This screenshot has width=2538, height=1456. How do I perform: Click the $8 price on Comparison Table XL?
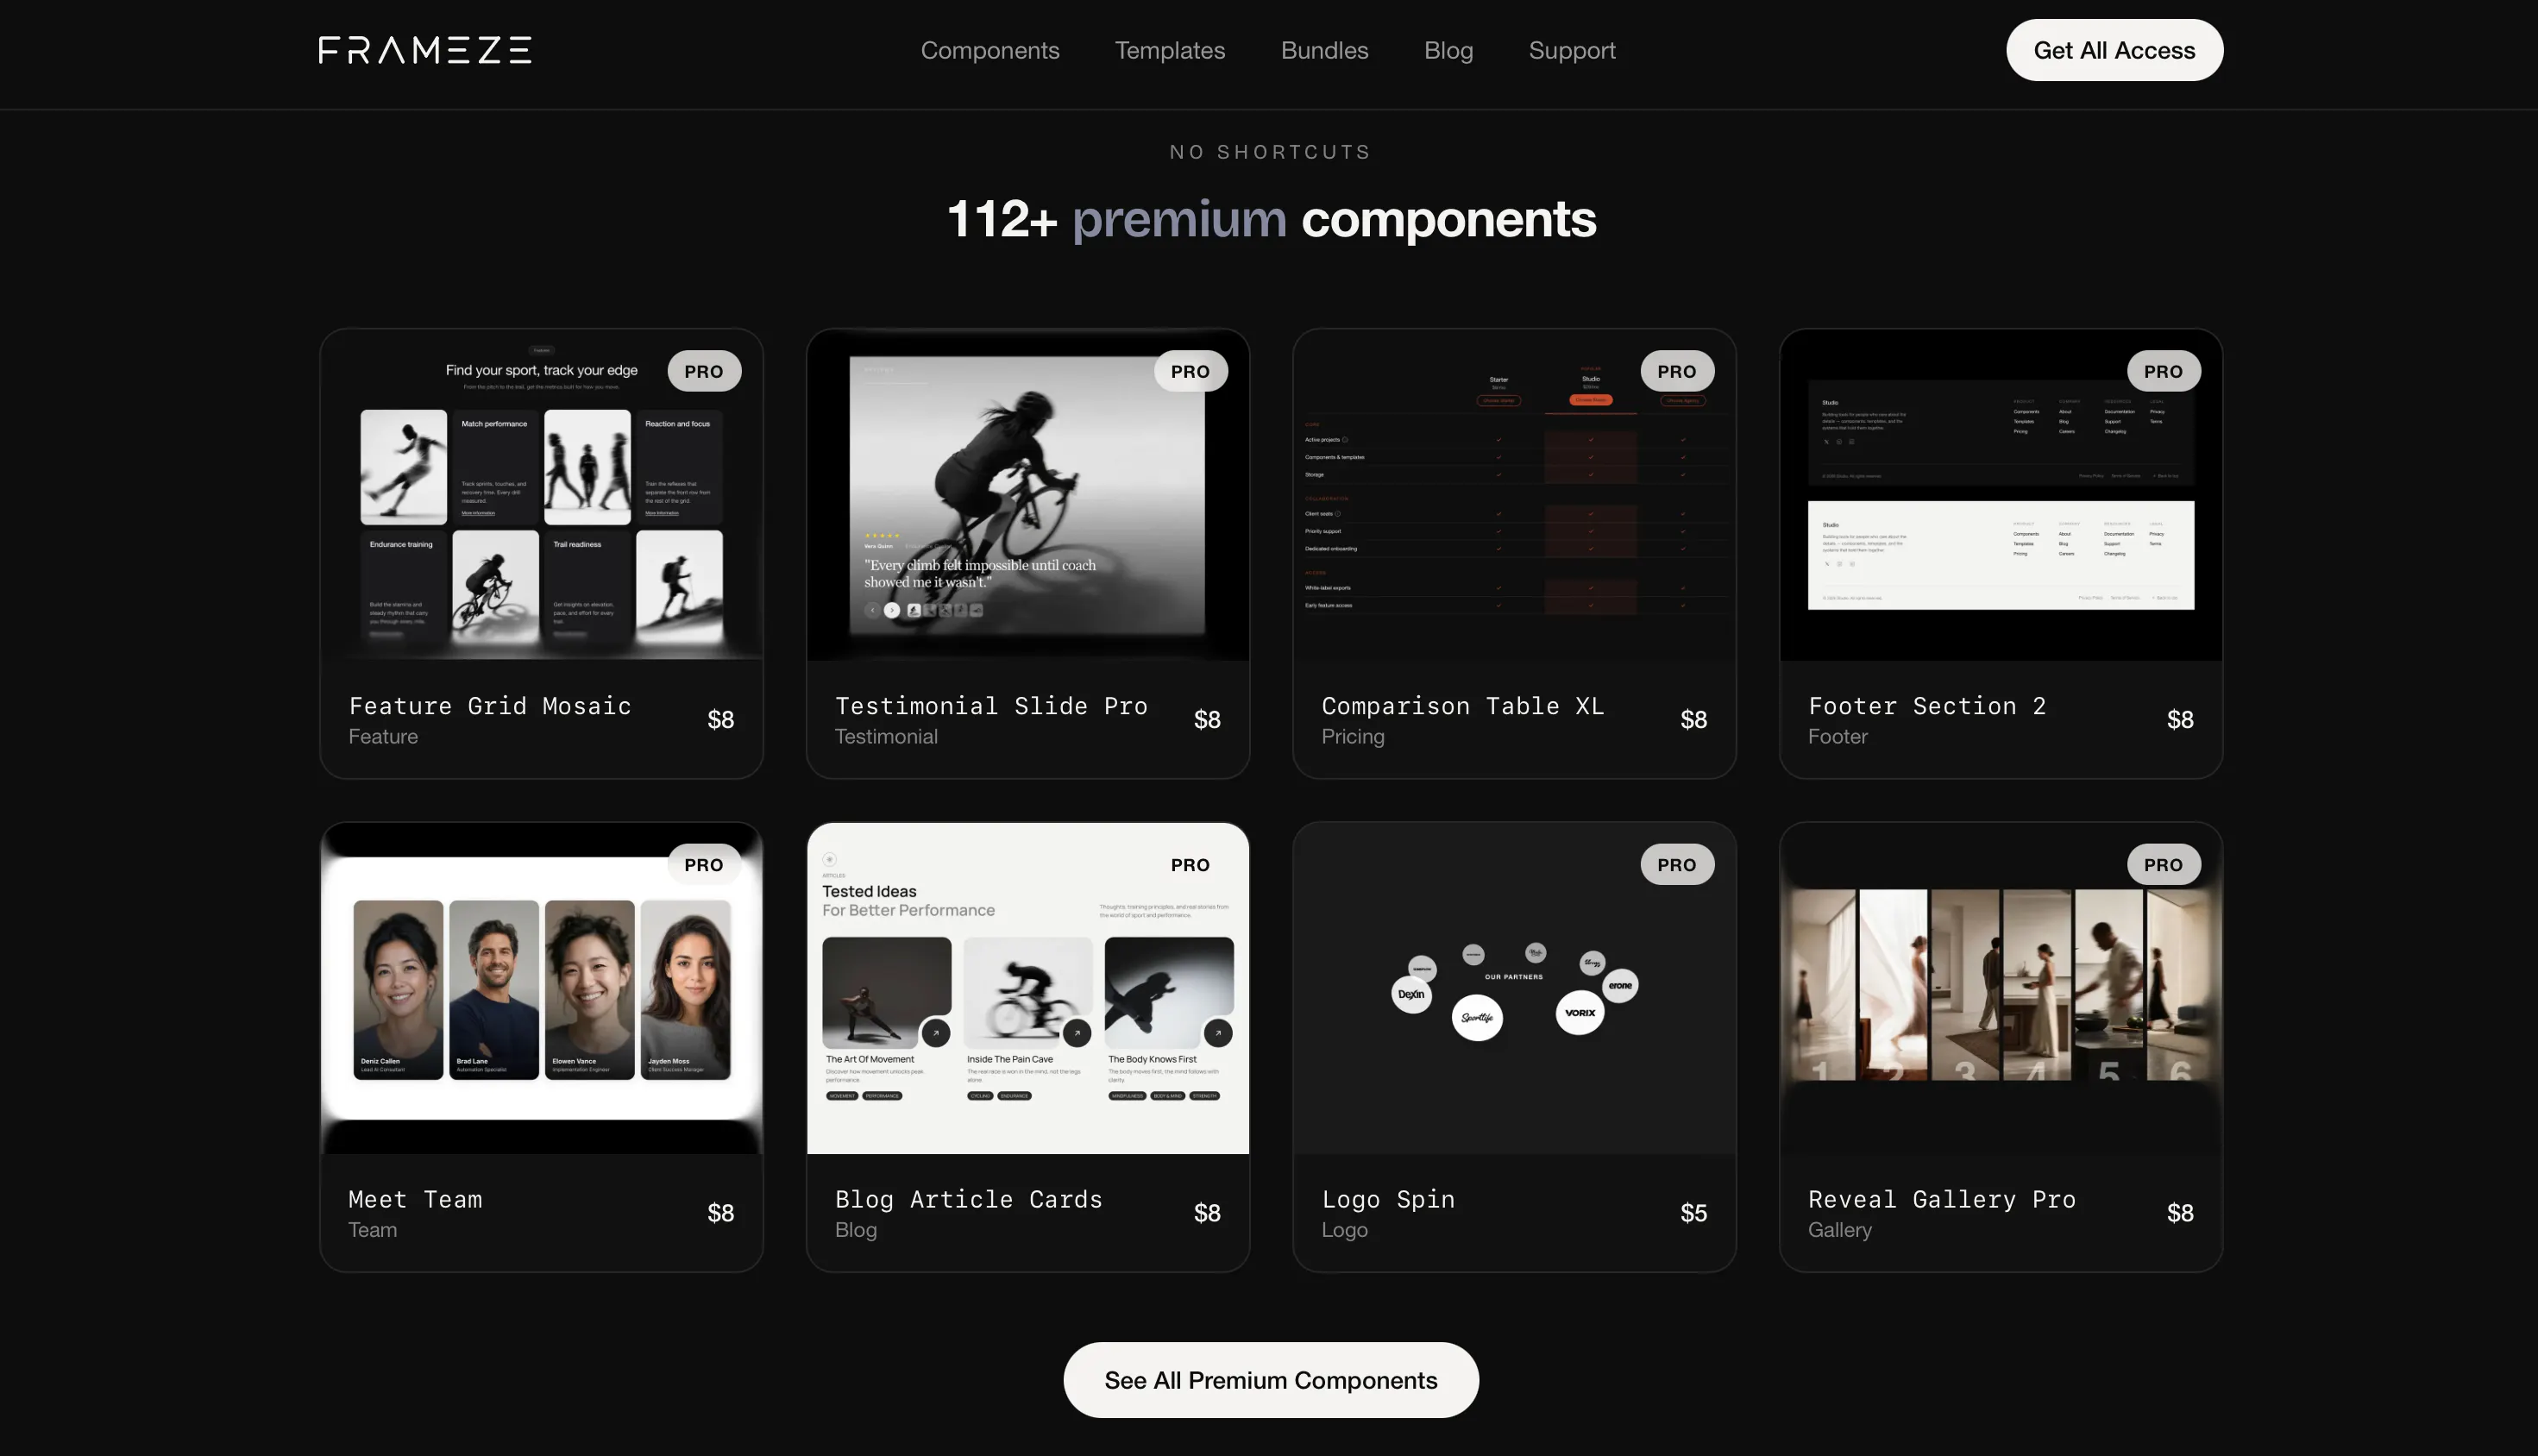point(1694,719)
